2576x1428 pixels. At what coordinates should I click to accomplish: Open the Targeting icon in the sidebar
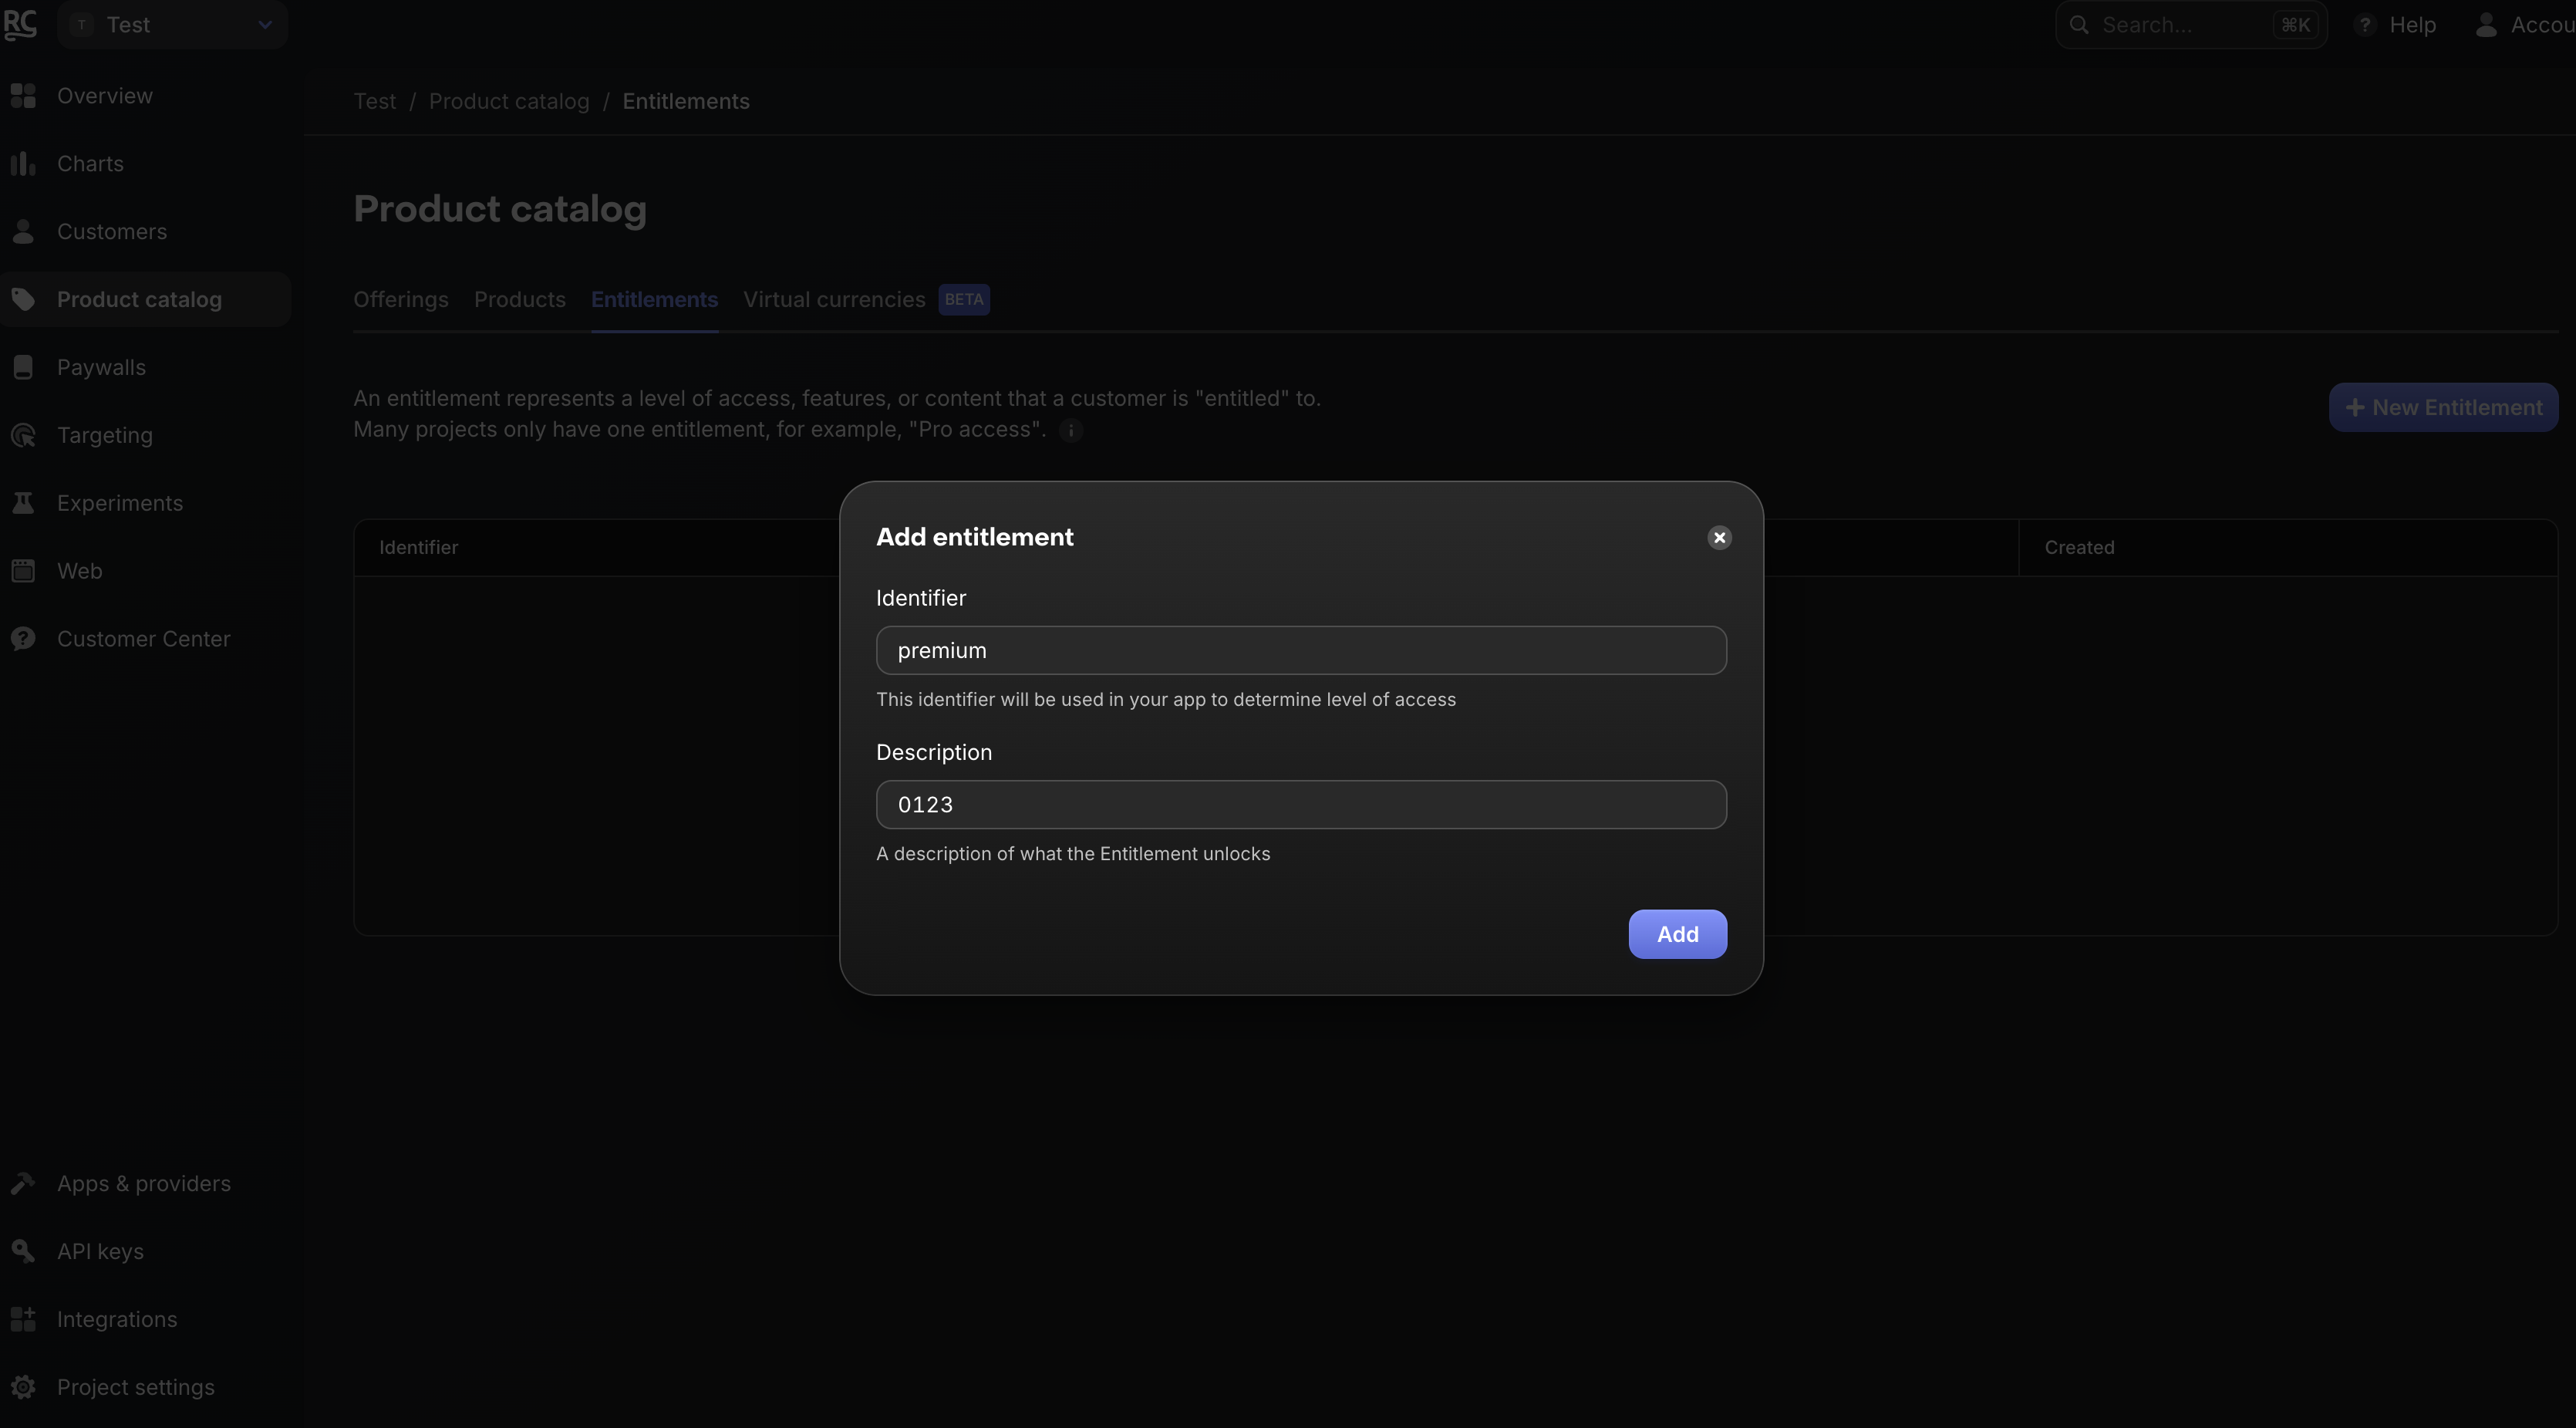pyautogui.click(x=23, y=436)
